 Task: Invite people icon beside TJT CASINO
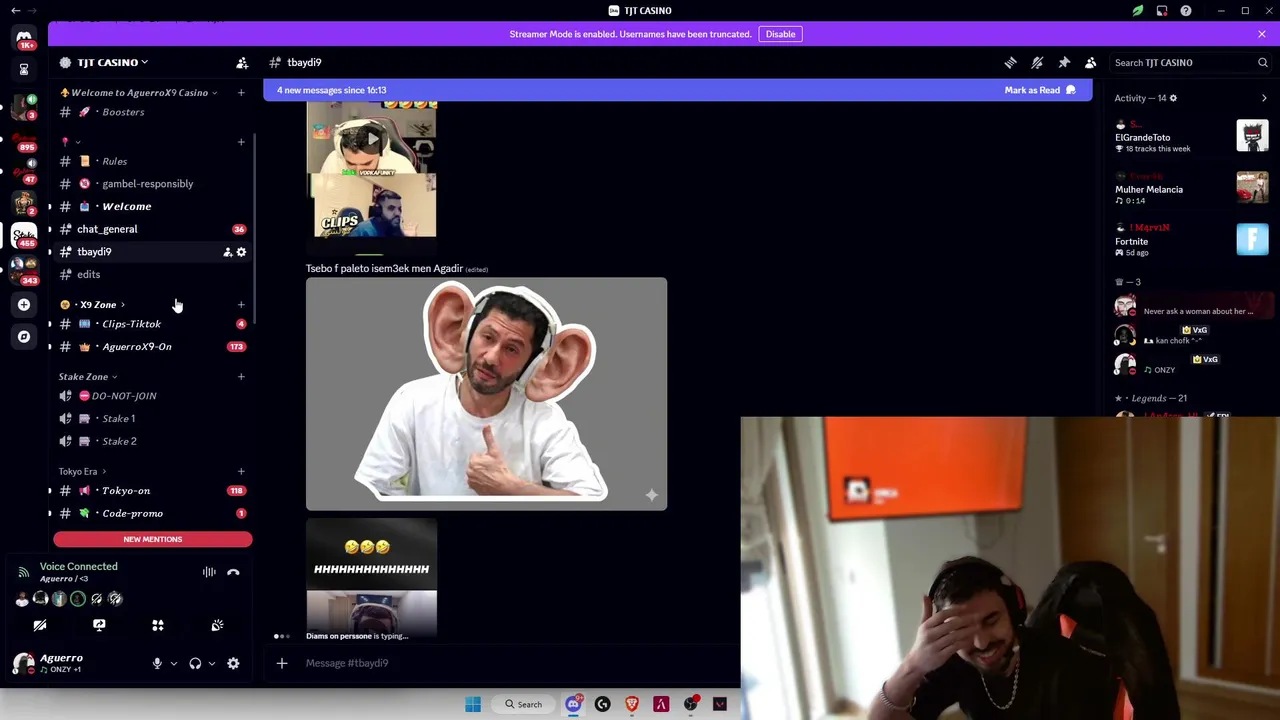point(242,62)
